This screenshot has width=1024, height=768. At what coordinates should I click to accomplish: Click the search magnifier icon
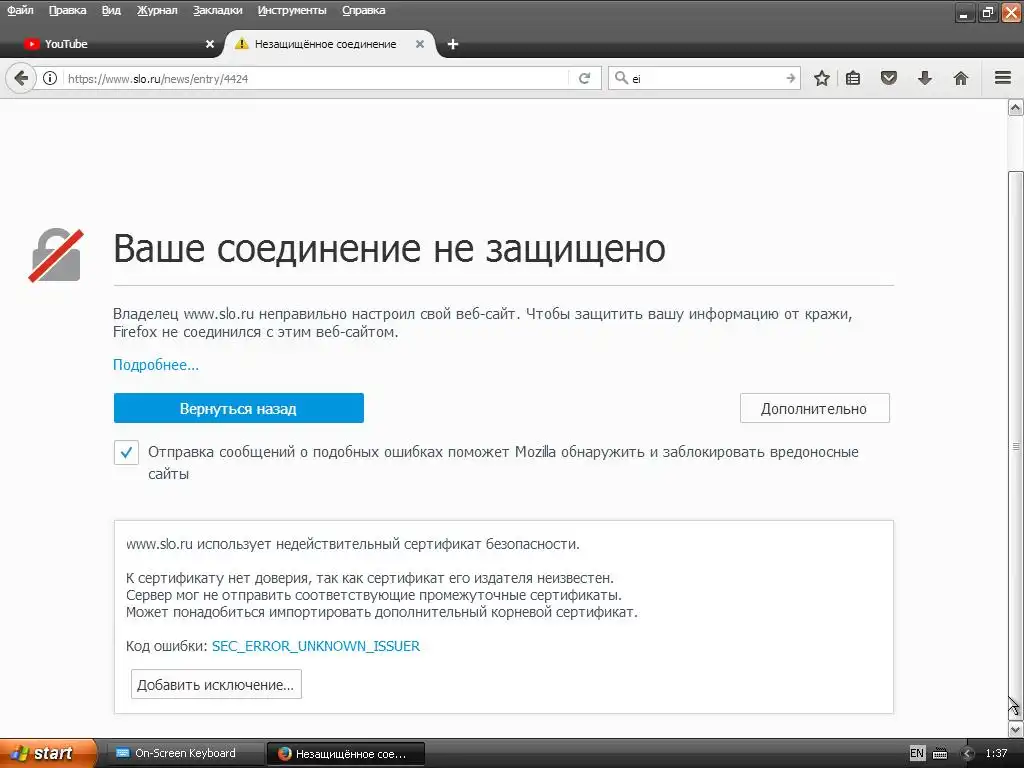click(x=621, y=78)
